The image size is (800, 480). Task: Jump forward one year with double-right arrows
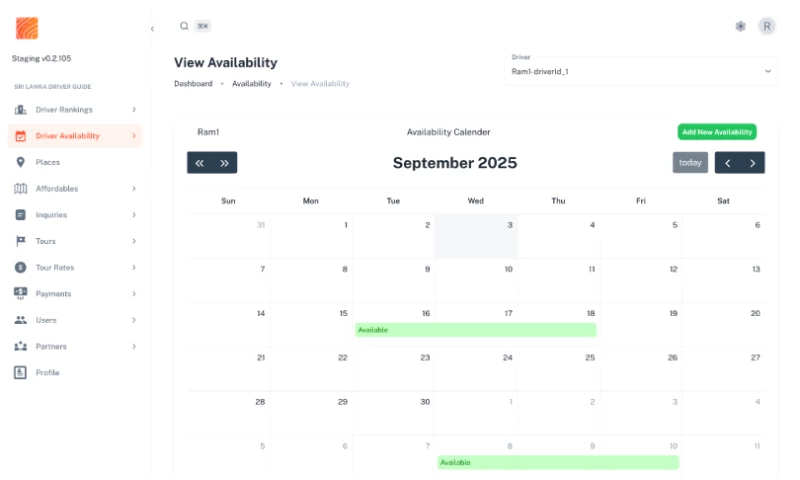224,163
